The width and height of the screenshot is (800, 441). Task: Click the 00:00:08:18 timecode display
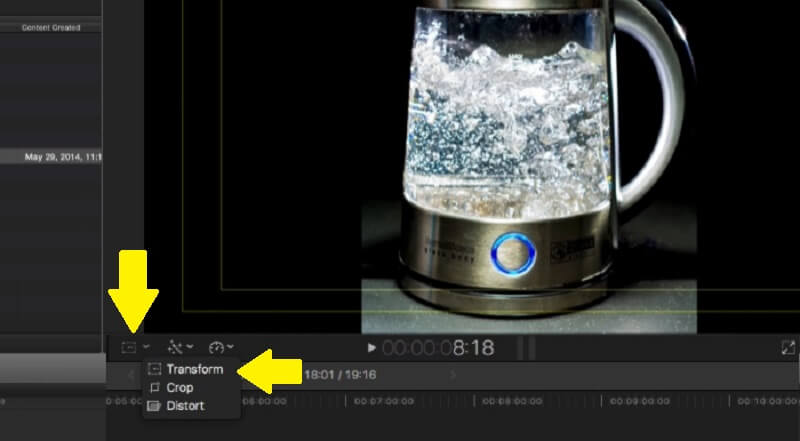pyautogui.click(x=438, y=348)
